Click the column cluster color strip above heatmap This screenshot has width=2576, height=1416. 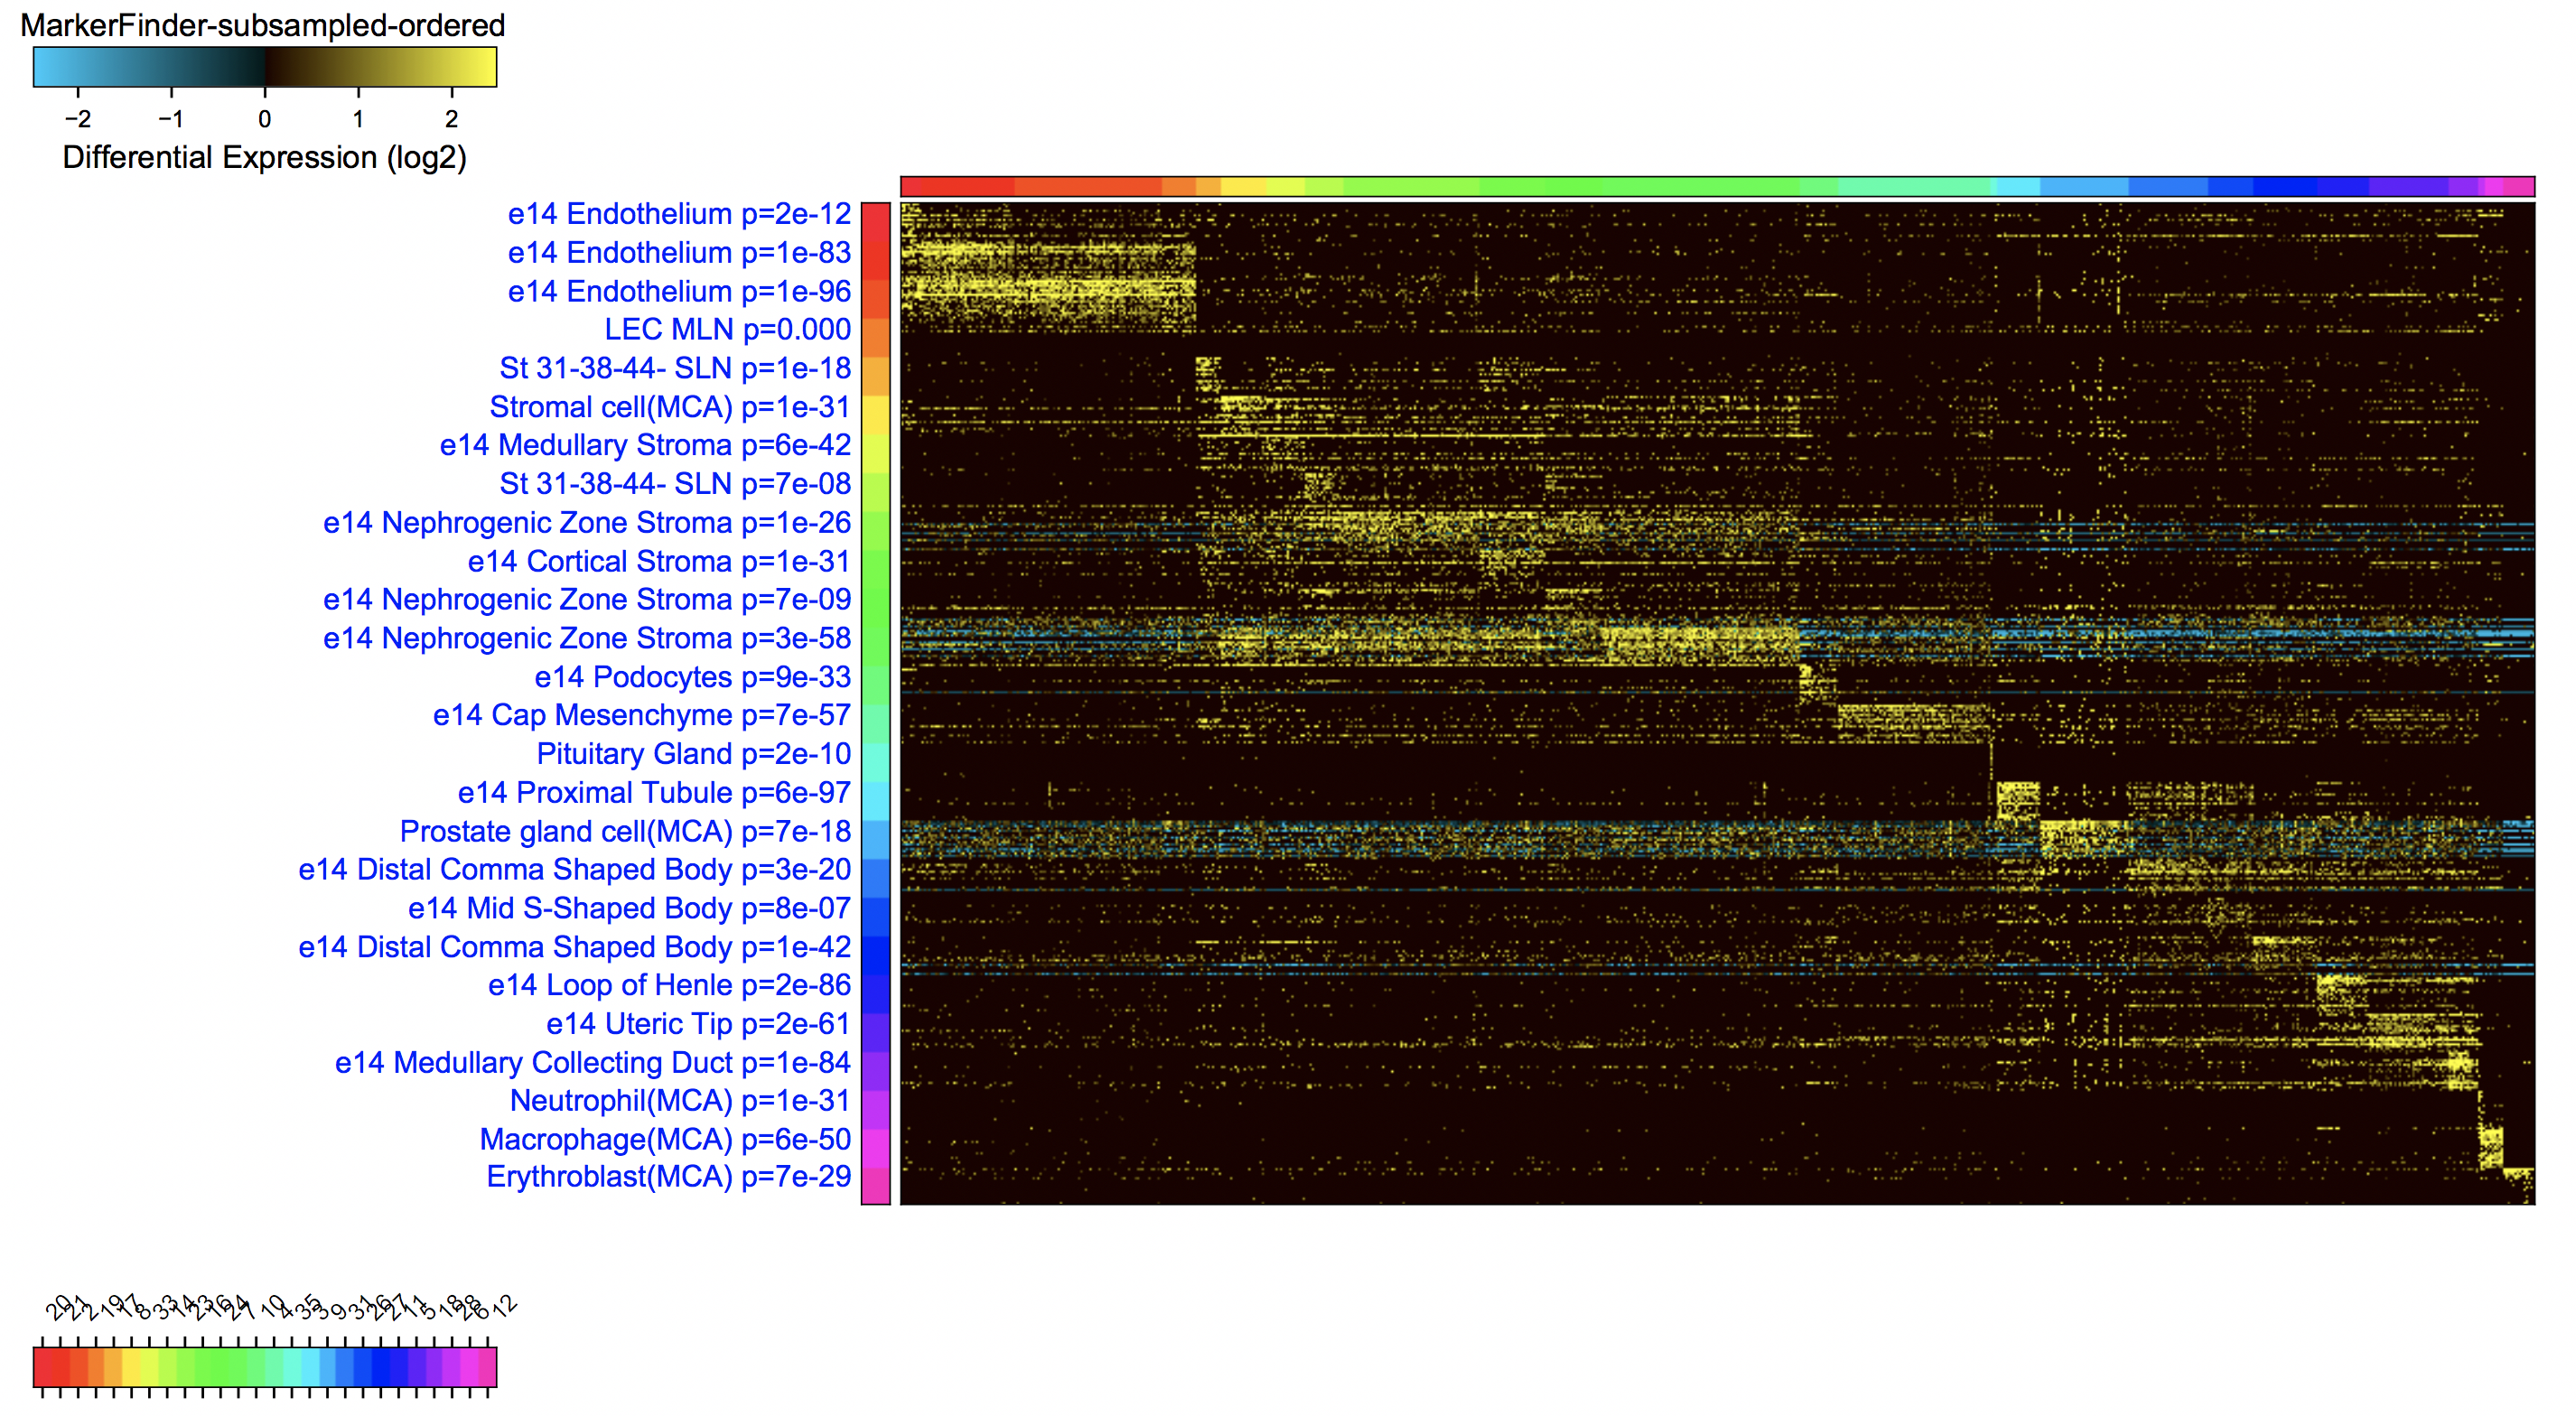(1717, 186)
